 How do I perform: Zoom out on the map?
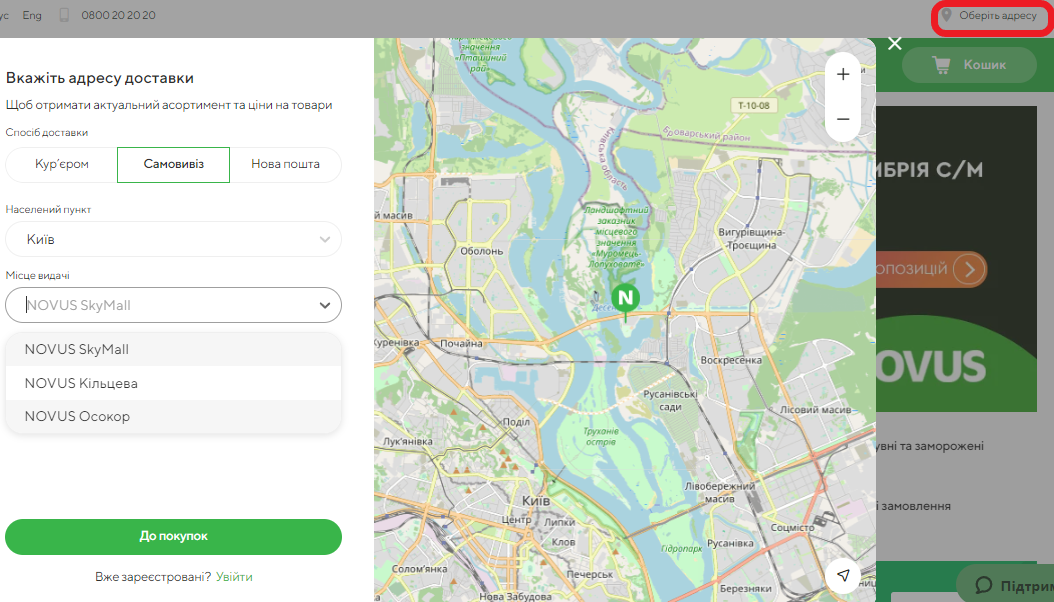[x=843, y=119]
